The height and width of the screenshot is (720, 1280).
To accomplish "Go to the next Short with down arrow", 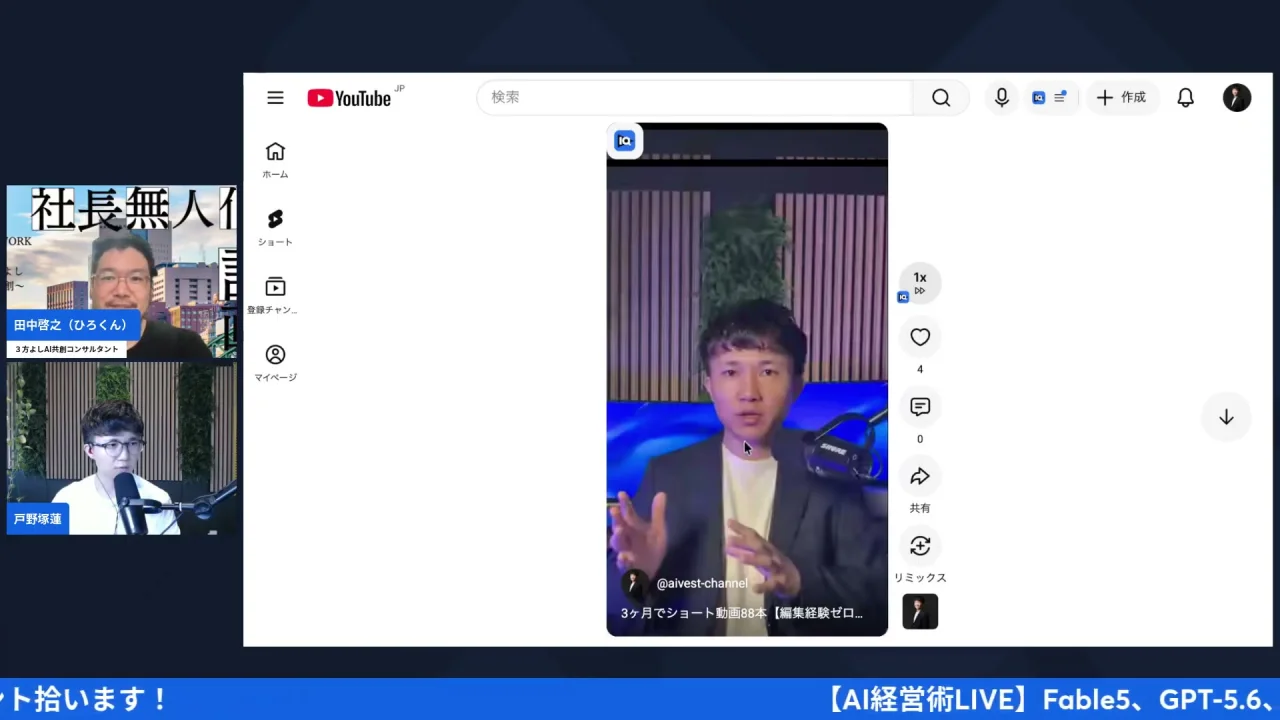I will pos(1226,418).
